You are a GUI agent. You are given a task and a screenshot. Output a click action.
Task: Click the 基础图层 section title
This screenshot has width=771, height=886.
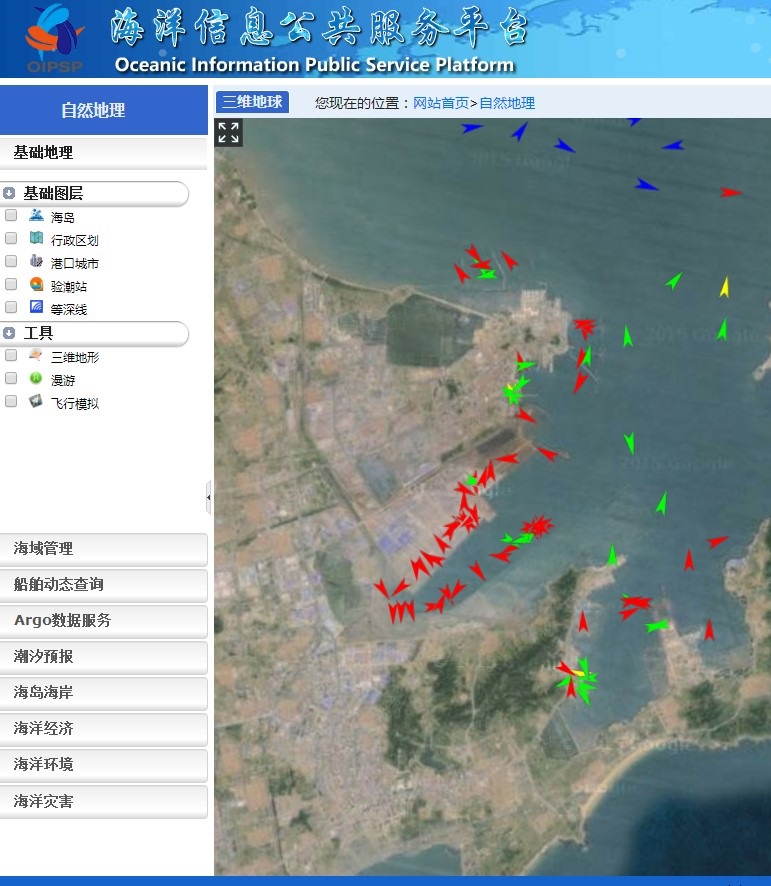(53, 193)
